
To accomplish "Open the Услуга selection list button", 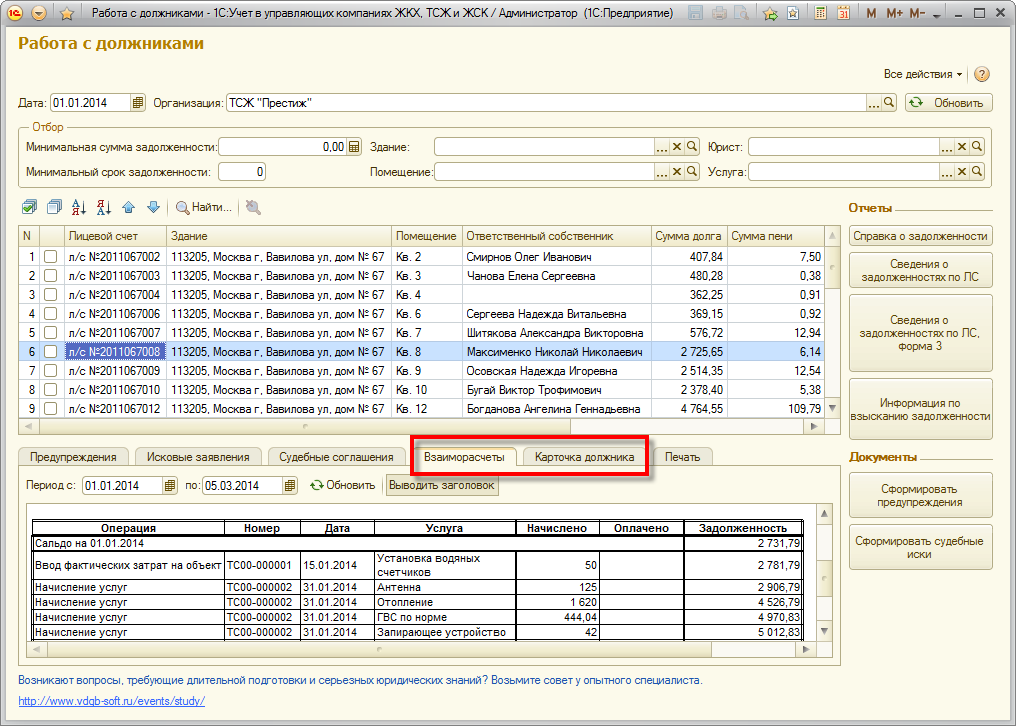I will (x=947, y=172).
